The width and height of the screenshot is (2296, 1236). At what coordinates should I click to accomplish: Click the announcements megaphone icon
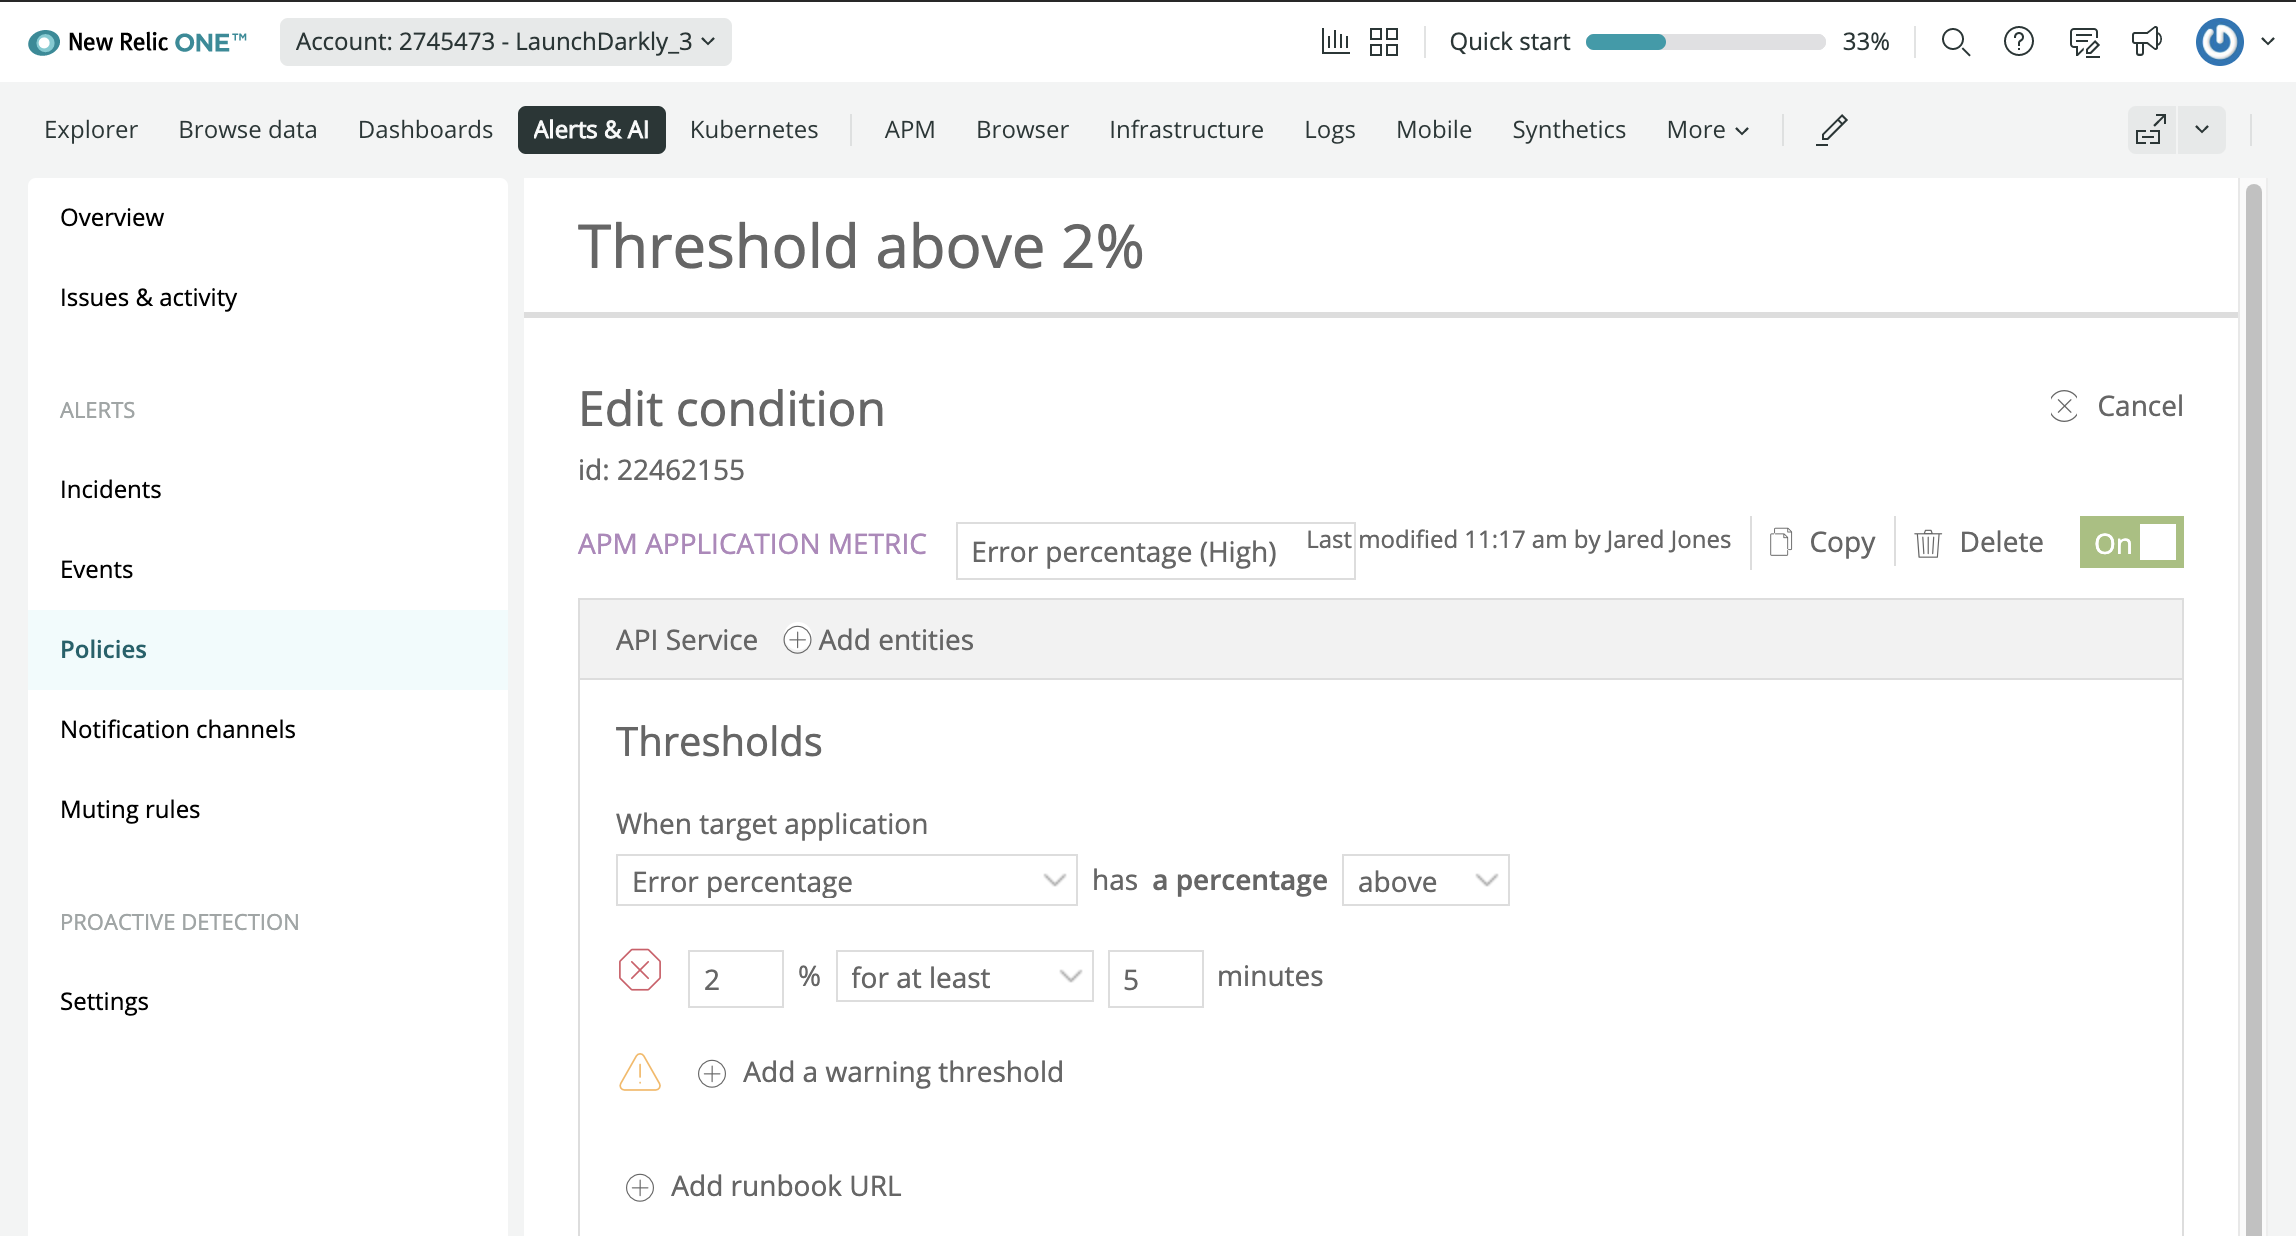(2147, 42)
